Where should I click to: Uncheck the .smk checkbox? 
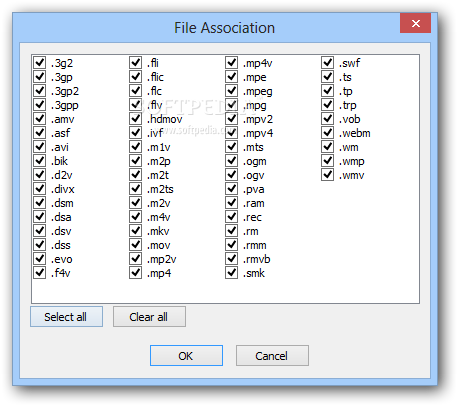(232, 273)
